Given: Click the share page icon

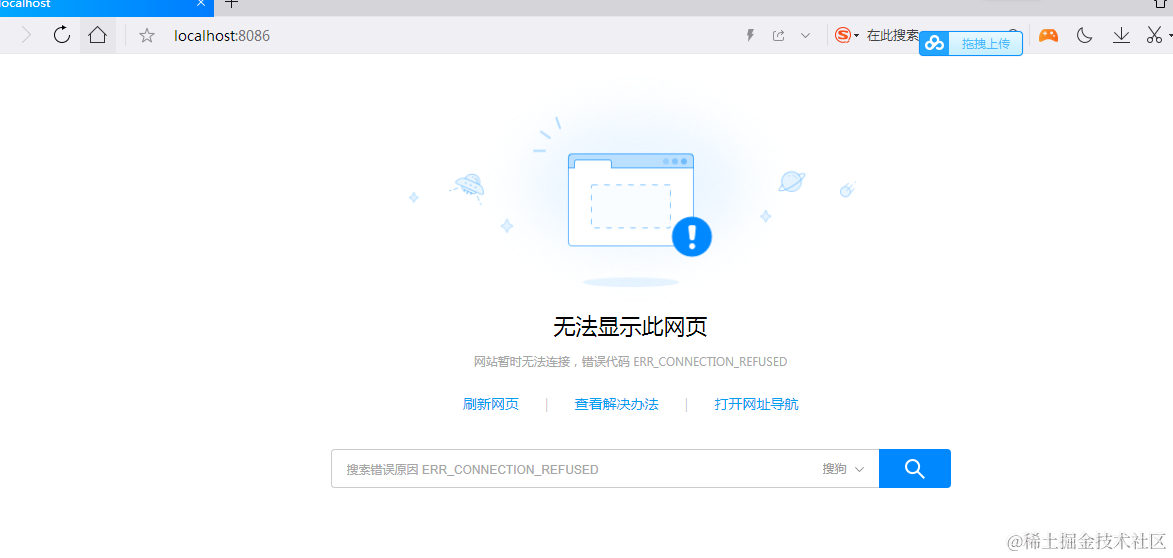Looking at the screenshot, I should click(x=778, y=35).
